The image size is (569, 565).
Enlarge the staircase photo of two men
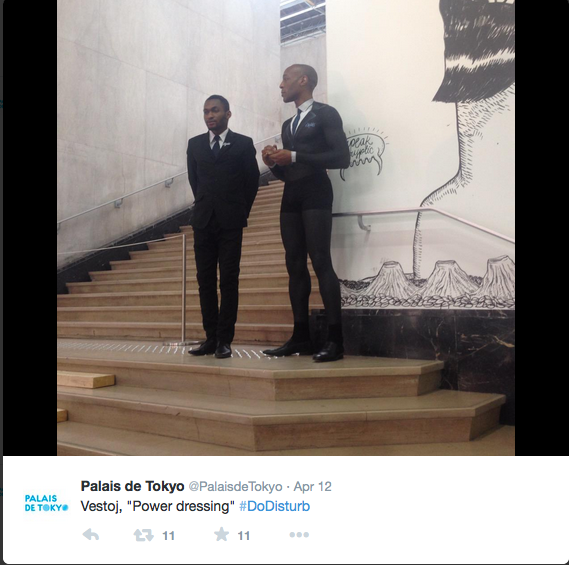coord(286,228)
